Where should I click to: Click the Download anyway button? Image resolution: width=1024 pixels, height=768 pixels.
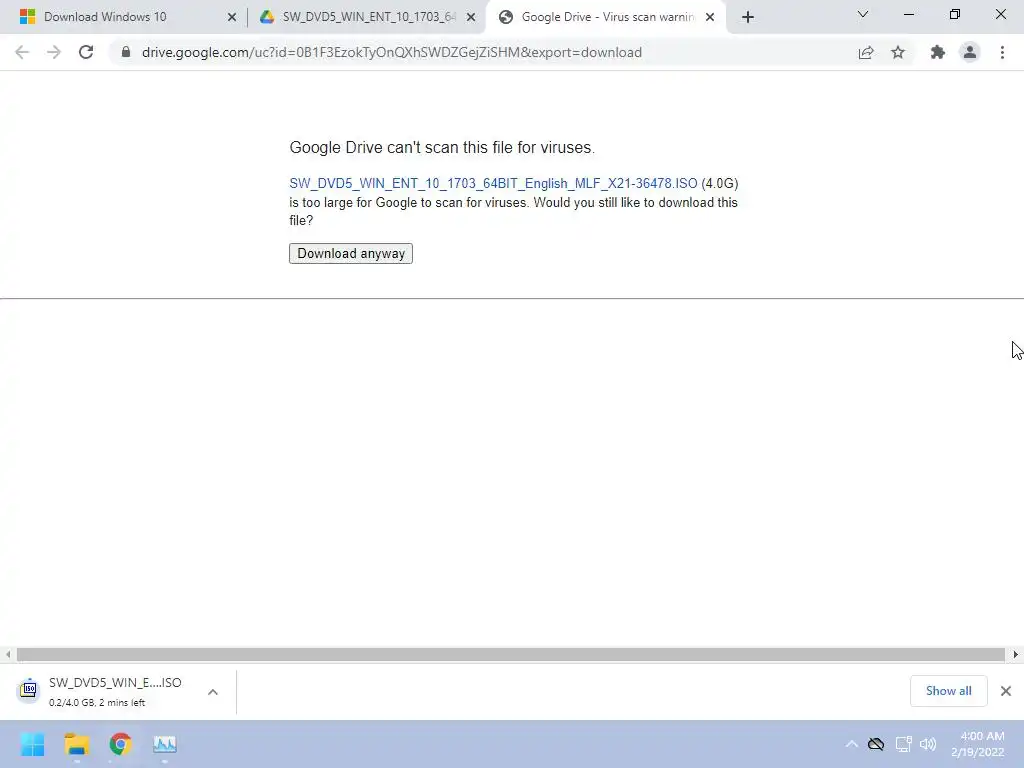(x=351, y=253)
